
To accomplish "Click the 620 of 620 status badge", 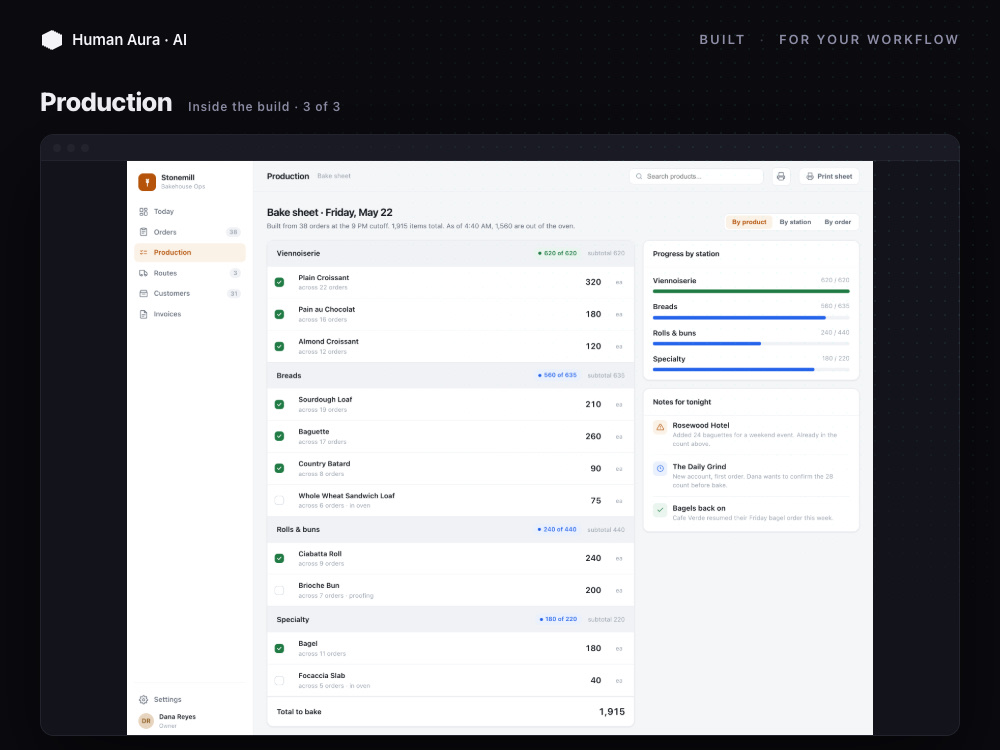I will tap(557, 253).
